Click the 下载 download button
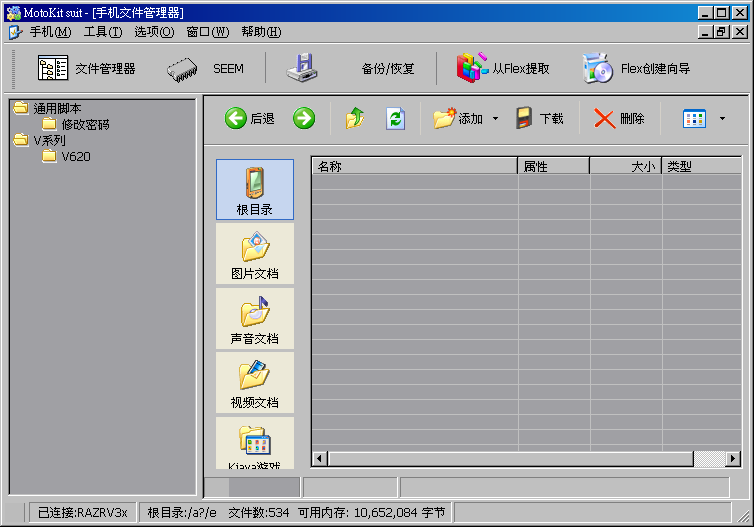The height and width of the screenshot is (527, 754). click(x=540, y=118)
